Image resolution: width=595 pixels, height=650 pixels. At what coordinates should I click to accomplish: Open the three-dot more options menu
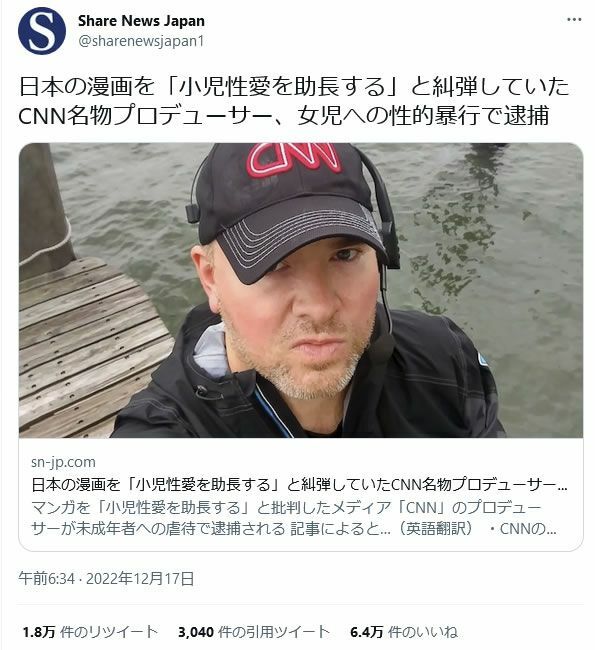[x=574, y=19]
